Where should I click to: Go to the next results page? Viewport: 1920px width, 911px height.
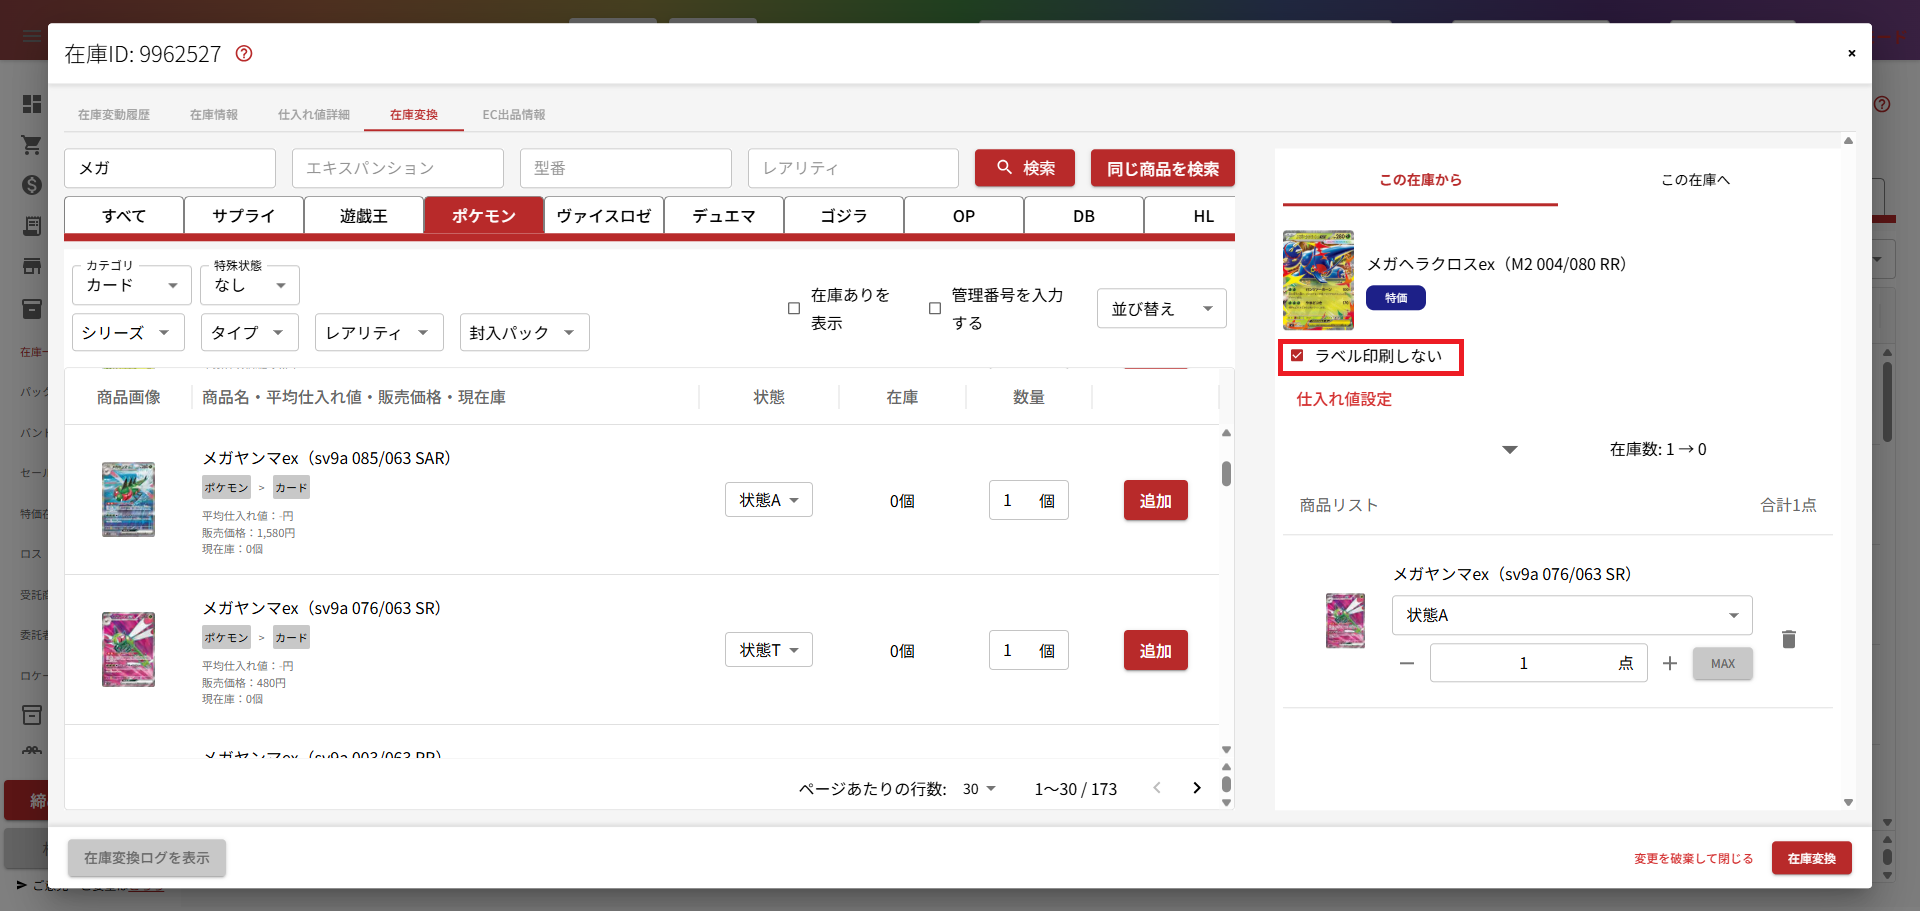(1196, 788)
